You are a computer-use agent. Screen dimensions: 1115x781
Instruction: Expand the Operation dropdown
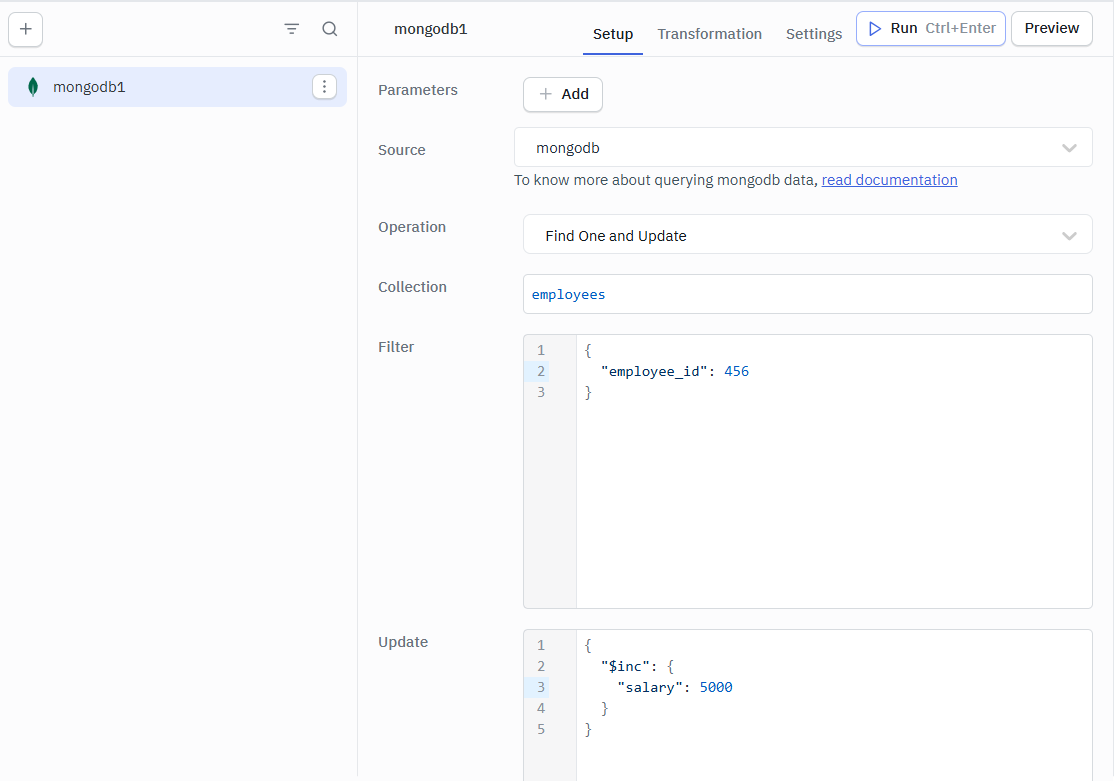pyautogui.click(x=1069, y=234)
